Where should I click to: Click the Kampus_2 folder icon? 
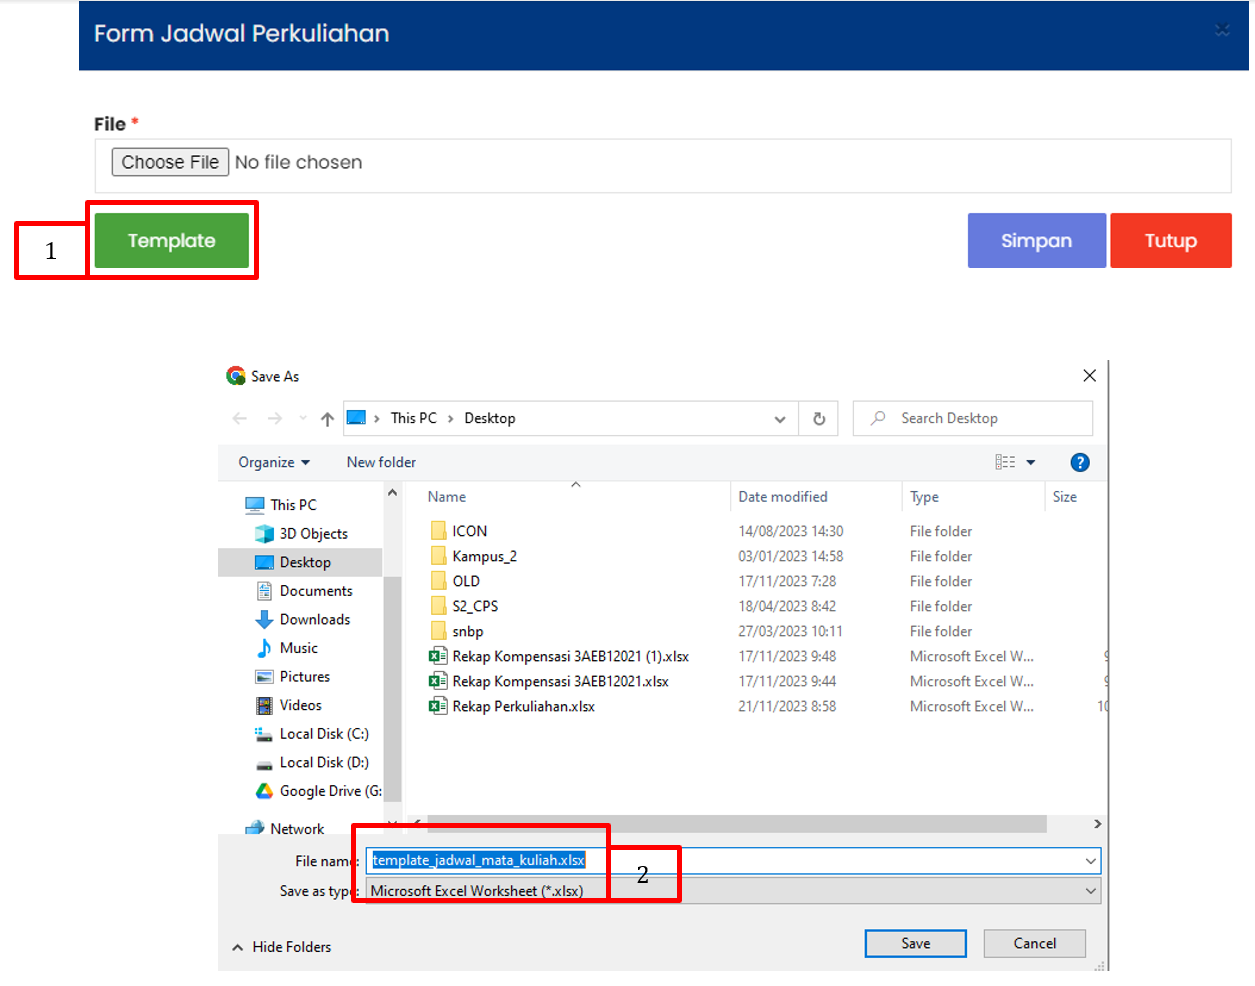(438, 556)
